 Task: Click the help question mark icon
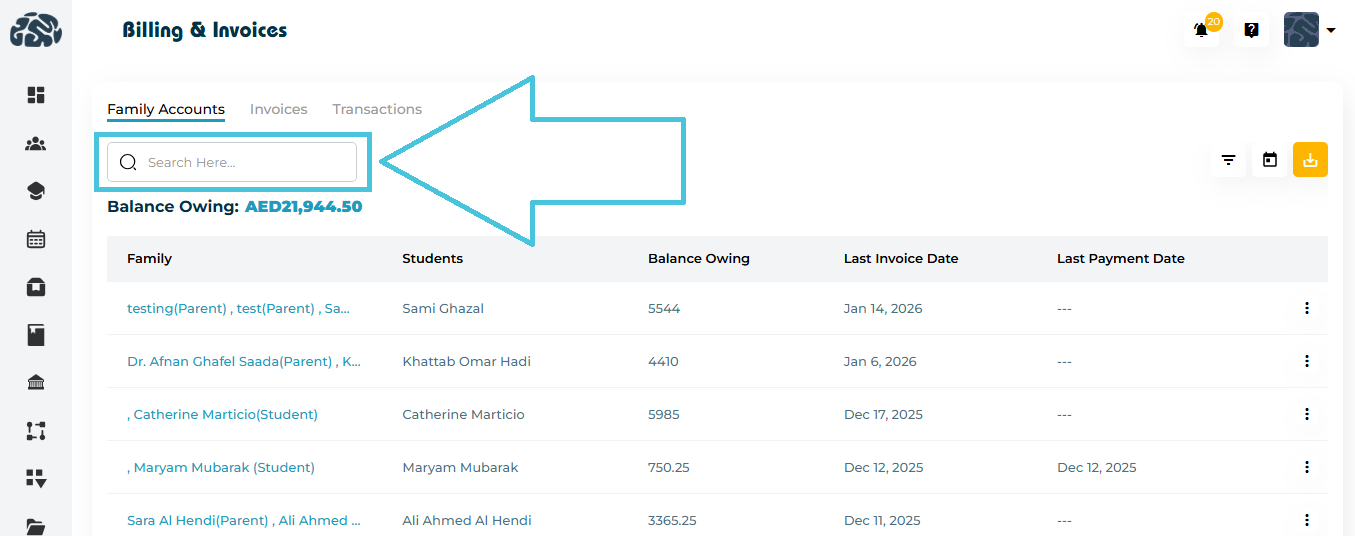point(1251,31)
